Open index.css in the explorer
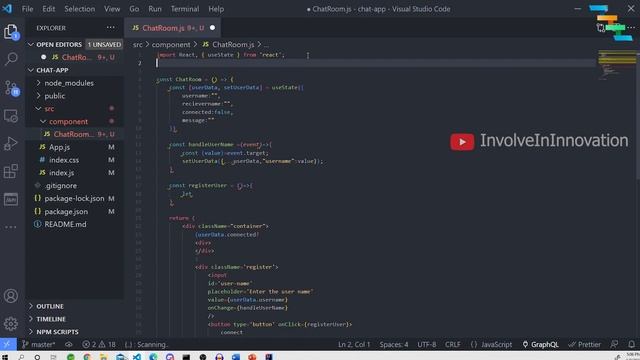 pos(64,160)
